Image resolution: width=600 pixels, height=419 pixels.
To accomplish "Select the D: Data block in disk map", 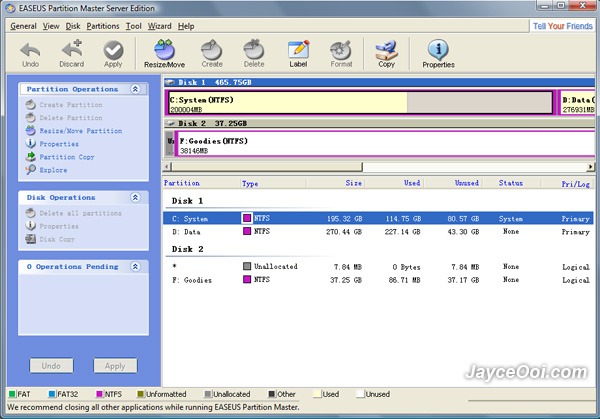I will click(577, 103).
